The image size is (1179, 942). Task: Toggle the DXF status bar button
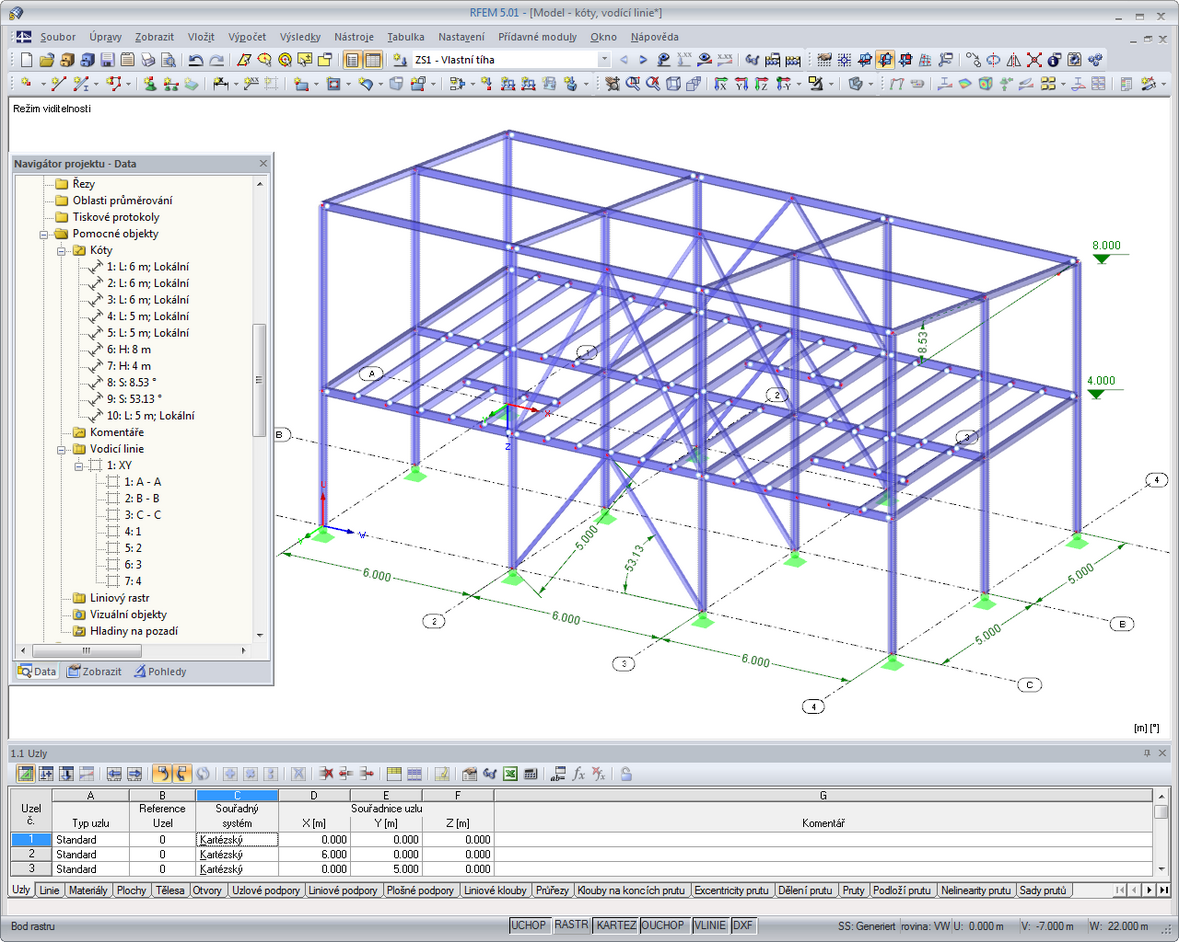742,925
